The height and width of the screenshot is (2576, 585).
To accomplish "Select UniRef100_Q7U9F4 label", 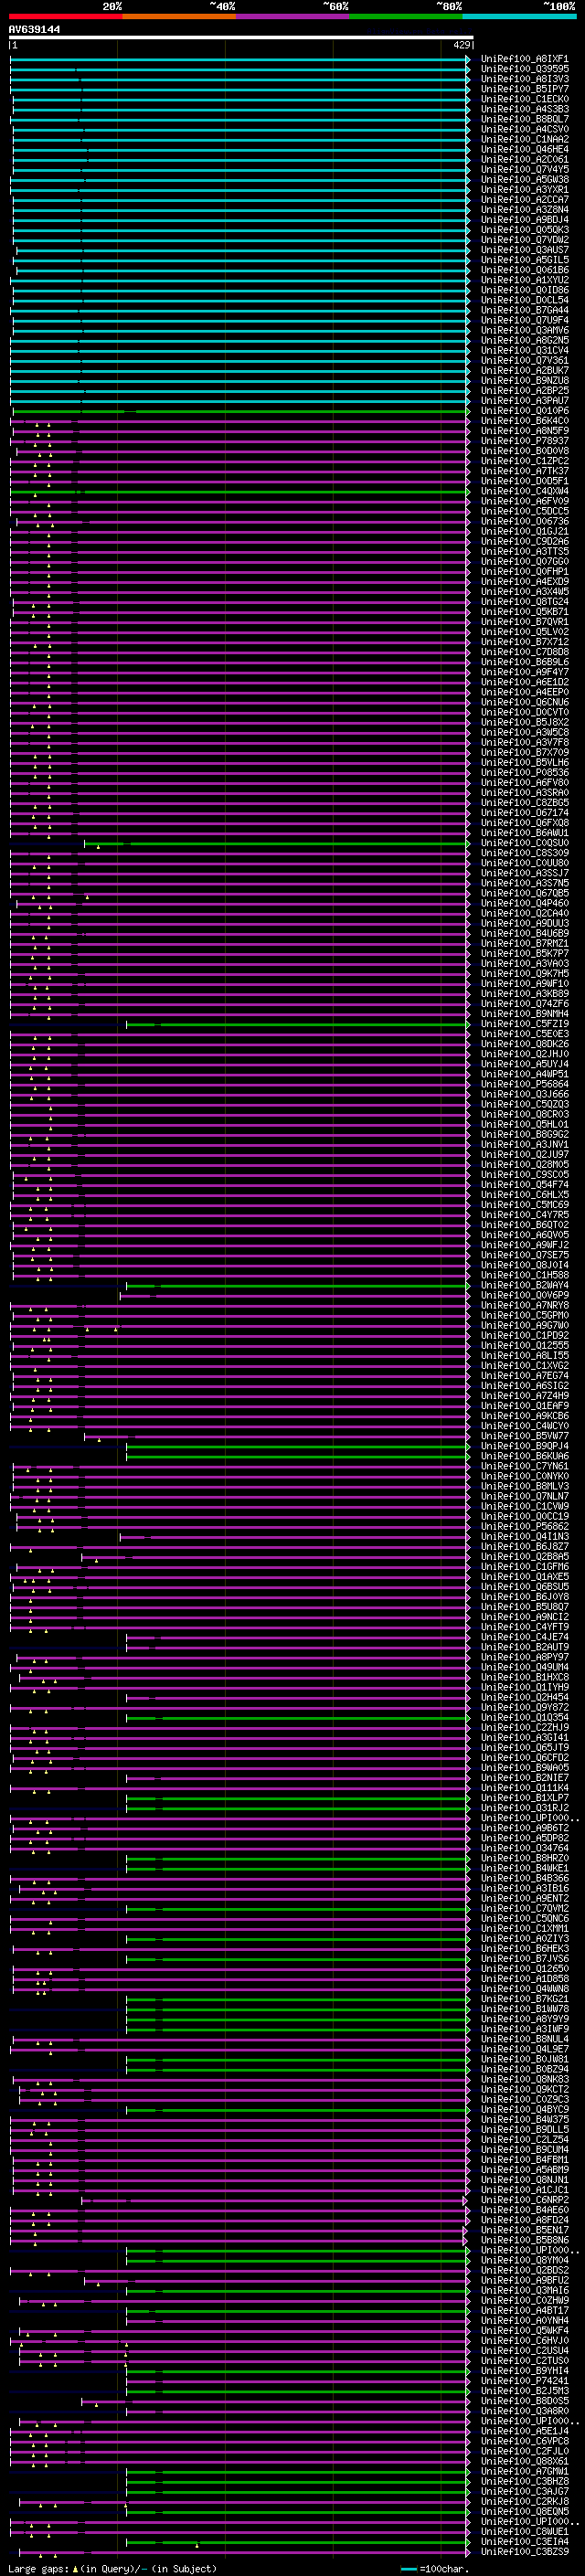I will (x=524, y=320).
